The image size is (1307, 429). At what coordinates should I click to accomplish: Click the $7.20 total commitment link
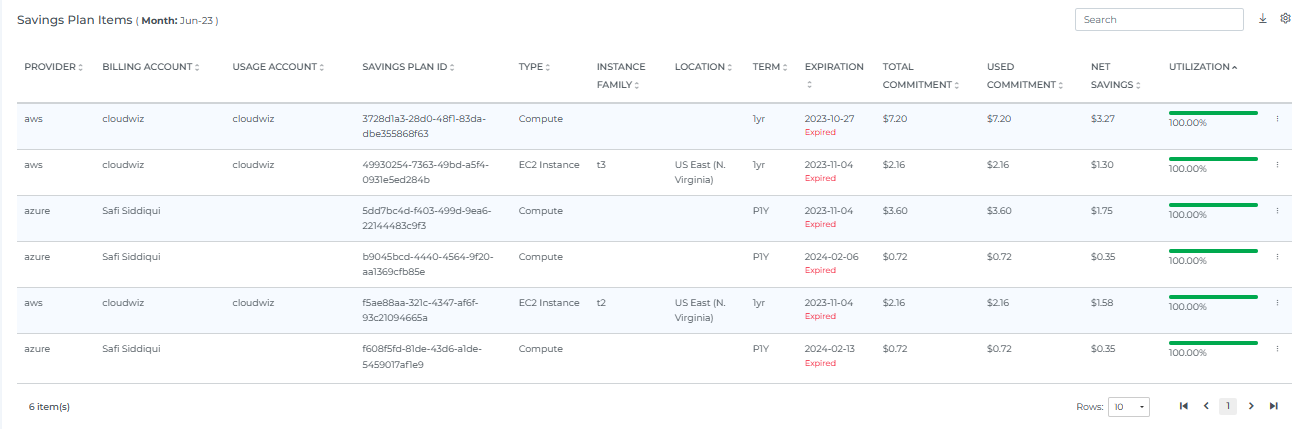coord(894,119)
